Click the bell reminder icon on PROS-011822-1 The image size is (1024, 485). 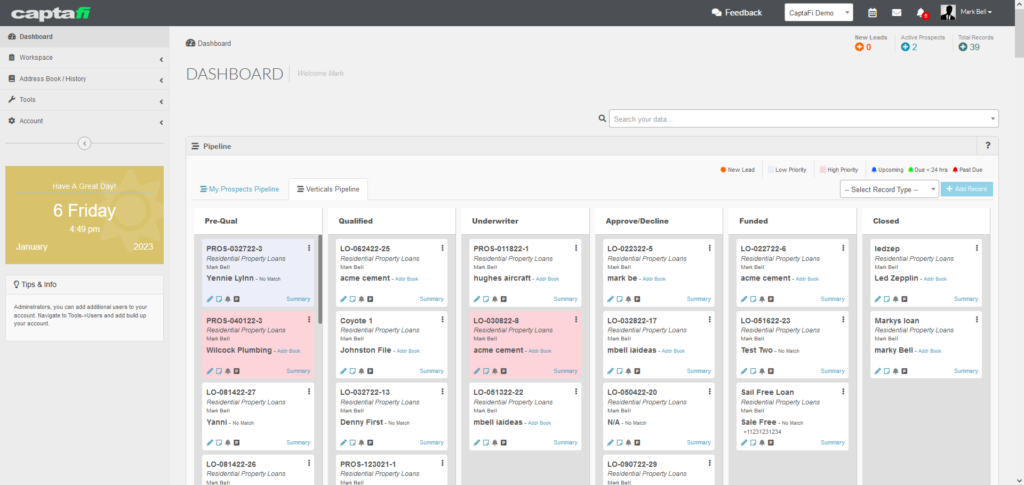[493, 299]
